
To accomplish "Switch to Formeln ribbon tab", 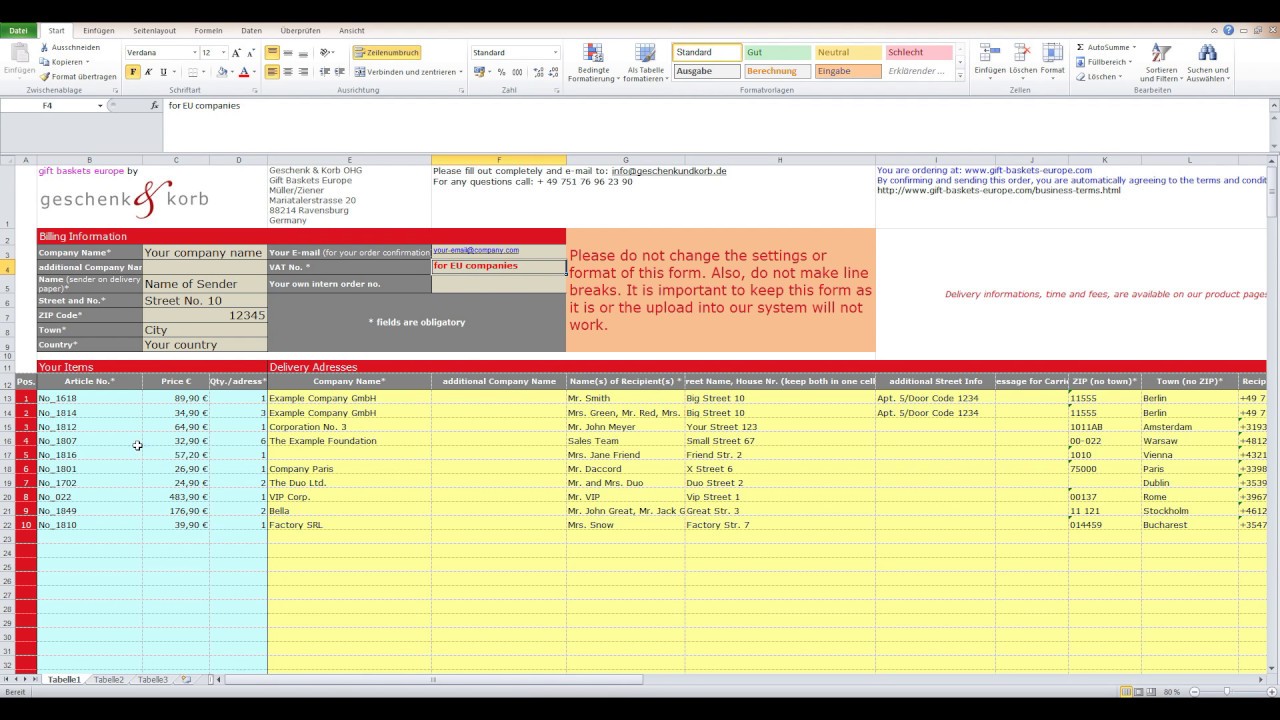I will click(208, 31).
